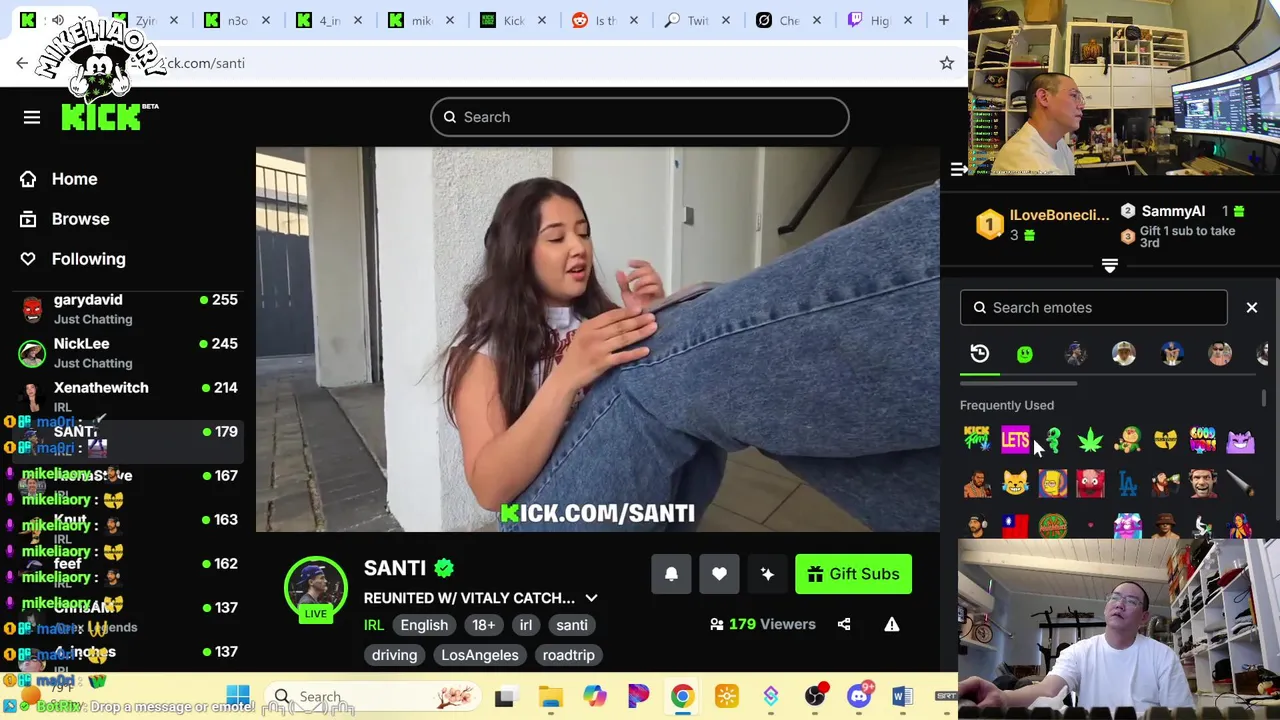Click the sparkle icon next to follow
The image size is (1280, 720).
[x=767, y=574]
